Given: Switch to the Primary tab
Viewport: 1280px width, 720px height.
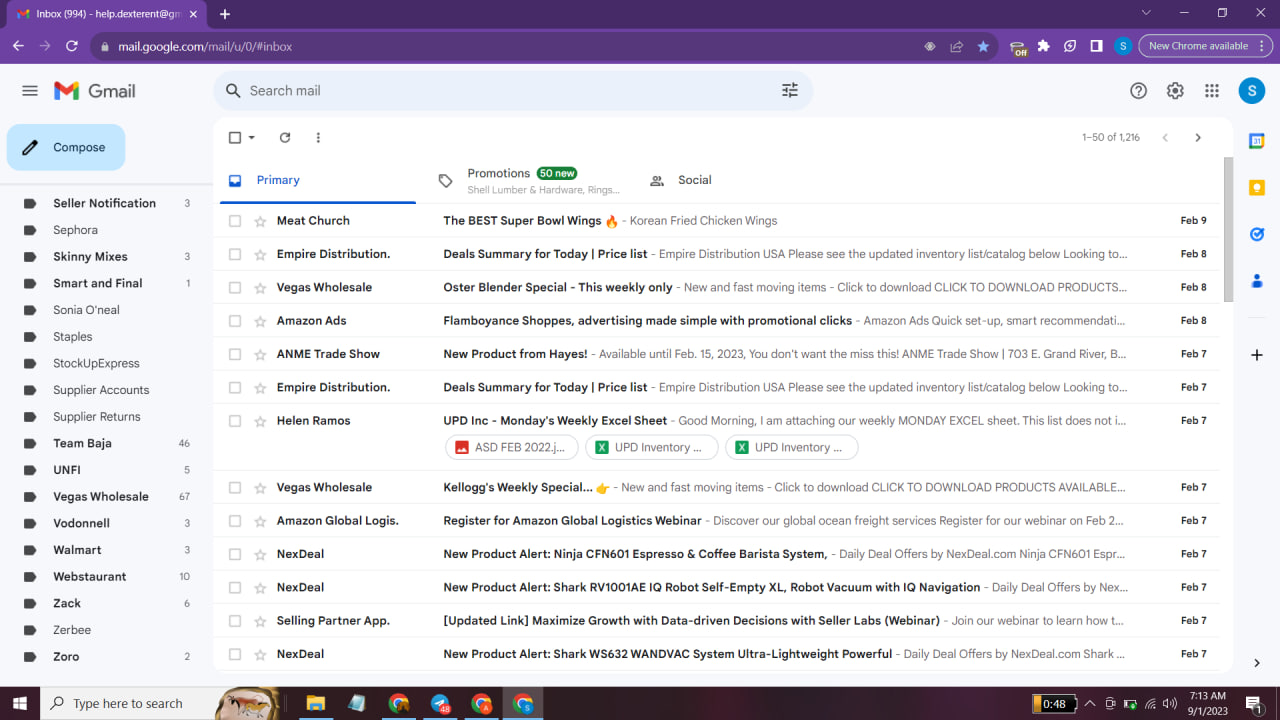Looking at the screenshot, I should coord(318,181).
